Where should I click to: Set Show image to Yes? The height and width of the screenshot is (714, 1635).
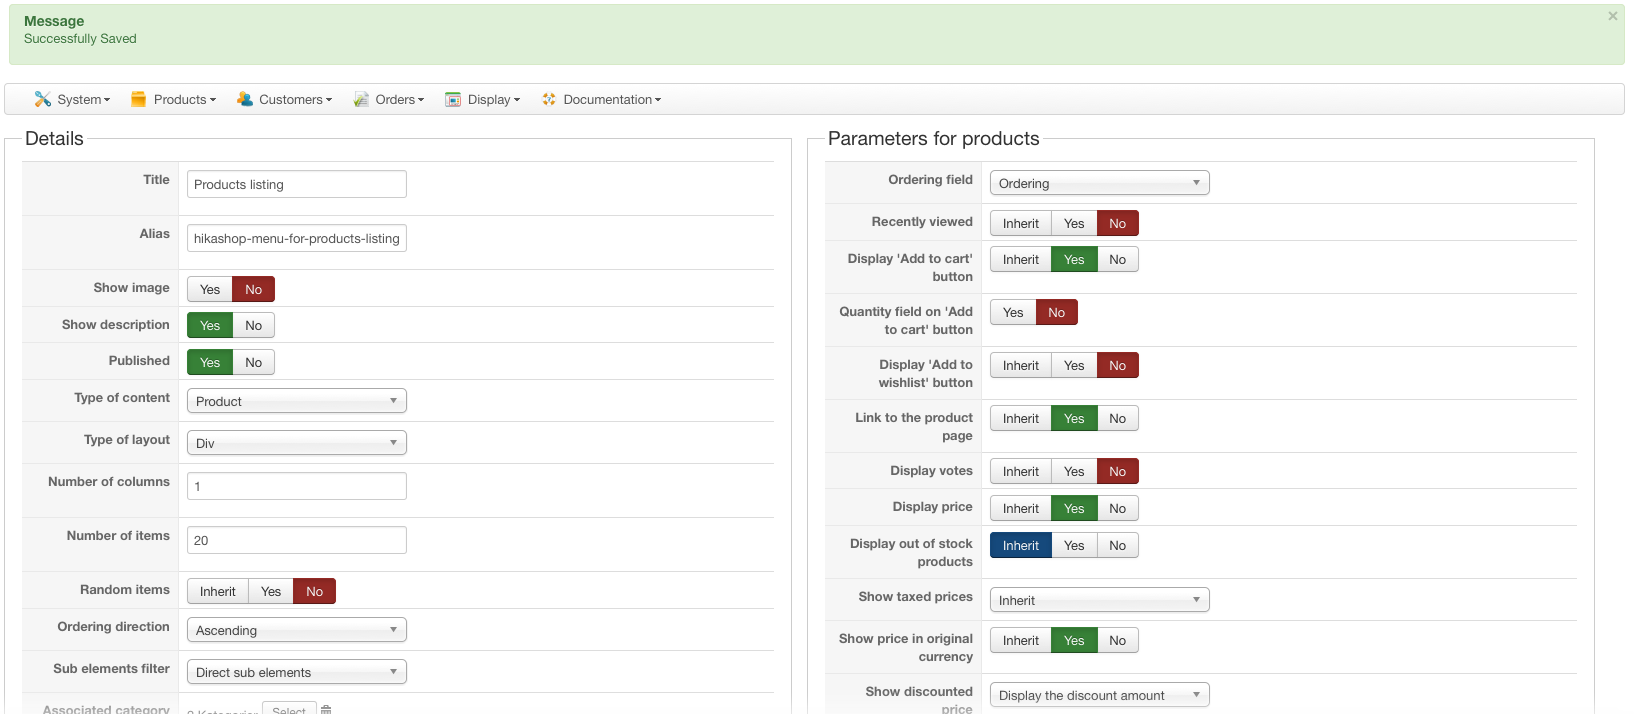210,289
